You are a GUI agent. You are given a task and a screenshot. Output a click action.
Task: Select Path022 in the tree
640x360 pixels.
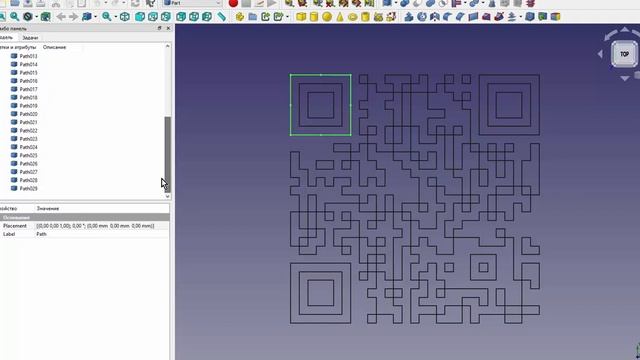pyautogui.click(x=28, y=131)
